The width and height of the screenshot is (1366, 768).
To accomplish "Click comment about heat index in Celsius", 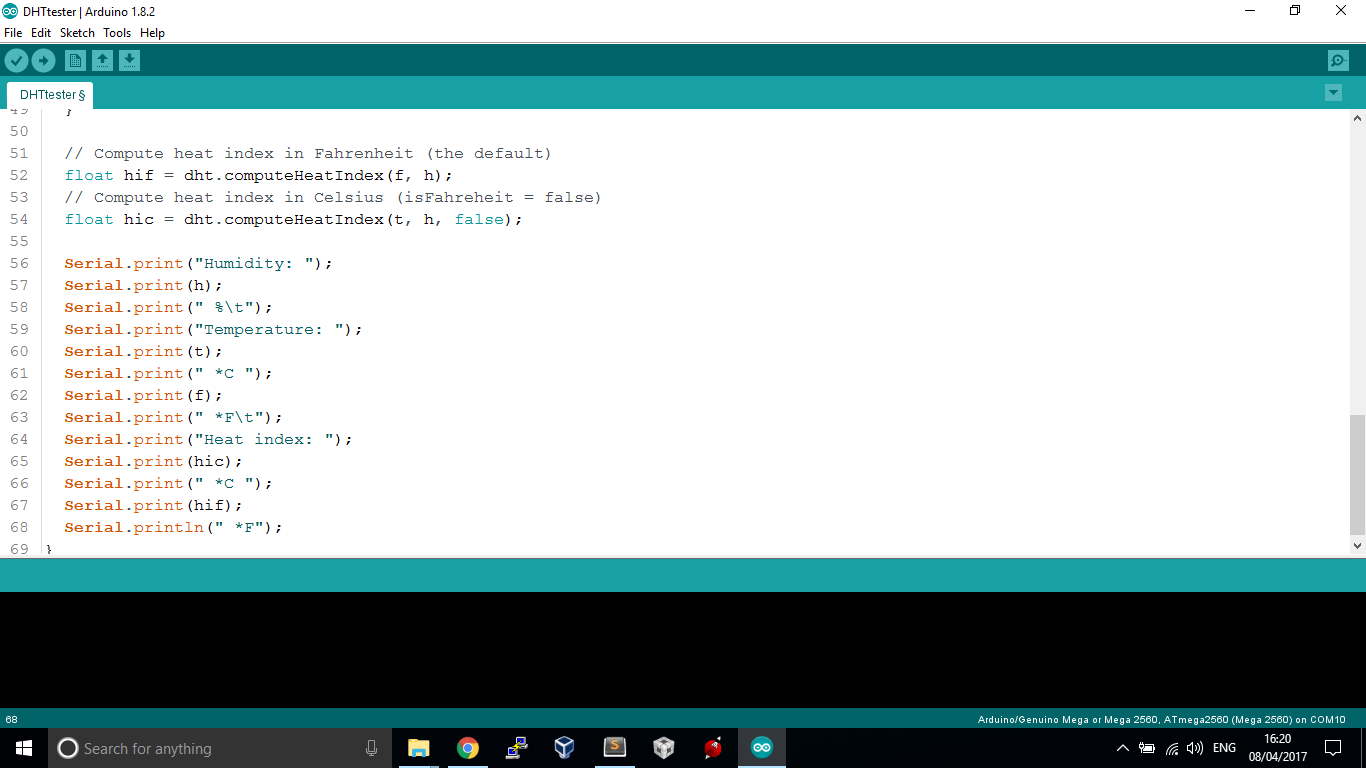I will (x=333, y=197).
